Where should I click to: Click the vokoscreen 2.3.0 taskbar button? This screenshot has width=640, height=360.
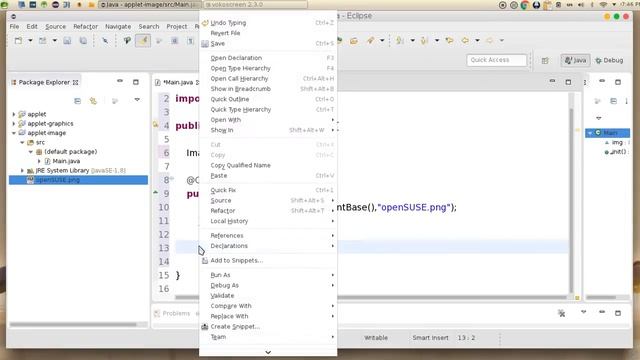[255, 4]
